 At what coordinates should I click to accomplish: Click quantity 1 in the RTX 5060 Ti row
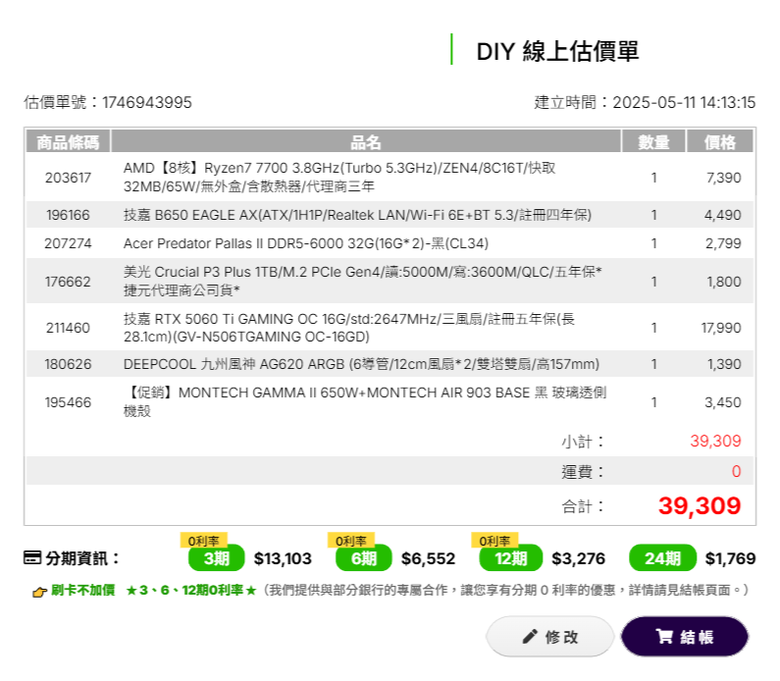coord(654,328)
